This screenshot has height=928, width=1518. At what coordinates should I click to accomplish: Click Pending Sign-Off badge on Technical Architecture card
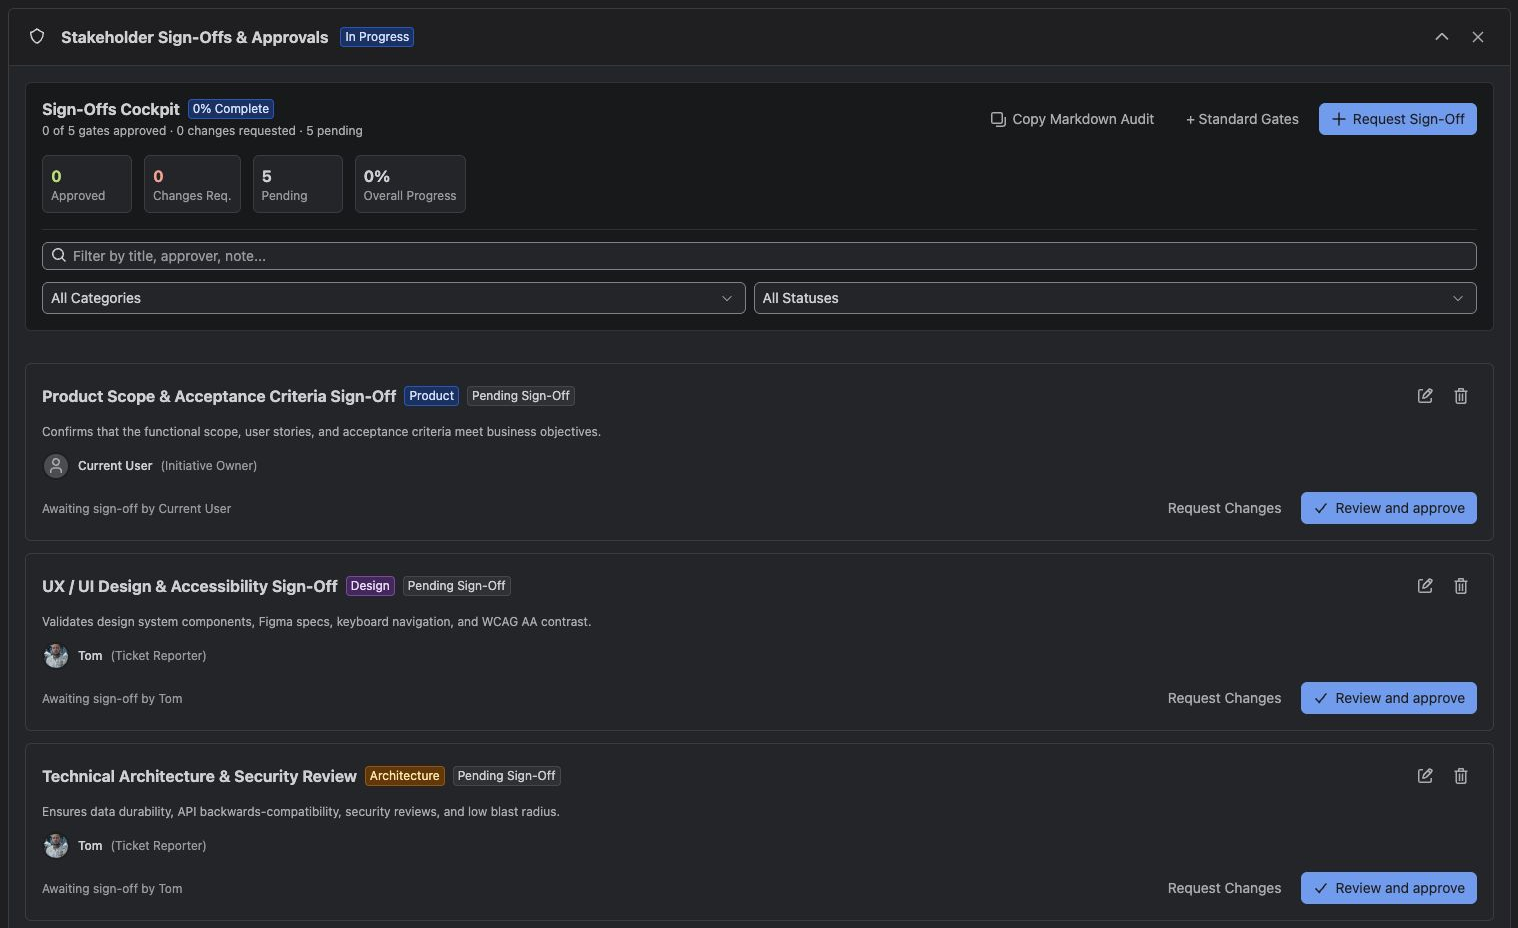pos(507,776)
